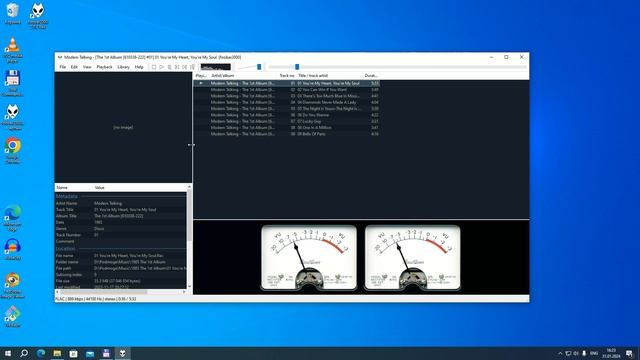Open the Library menu
640x360 pixels.
123,67
